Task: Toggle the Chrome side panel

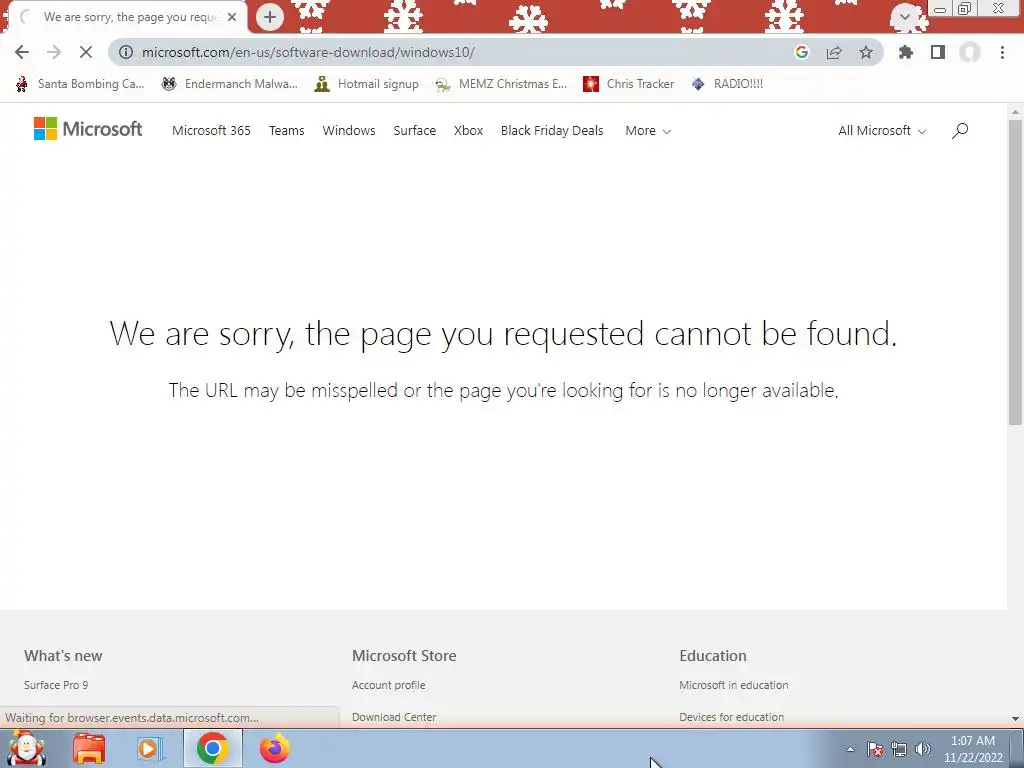Action: (x=938, y=52)
